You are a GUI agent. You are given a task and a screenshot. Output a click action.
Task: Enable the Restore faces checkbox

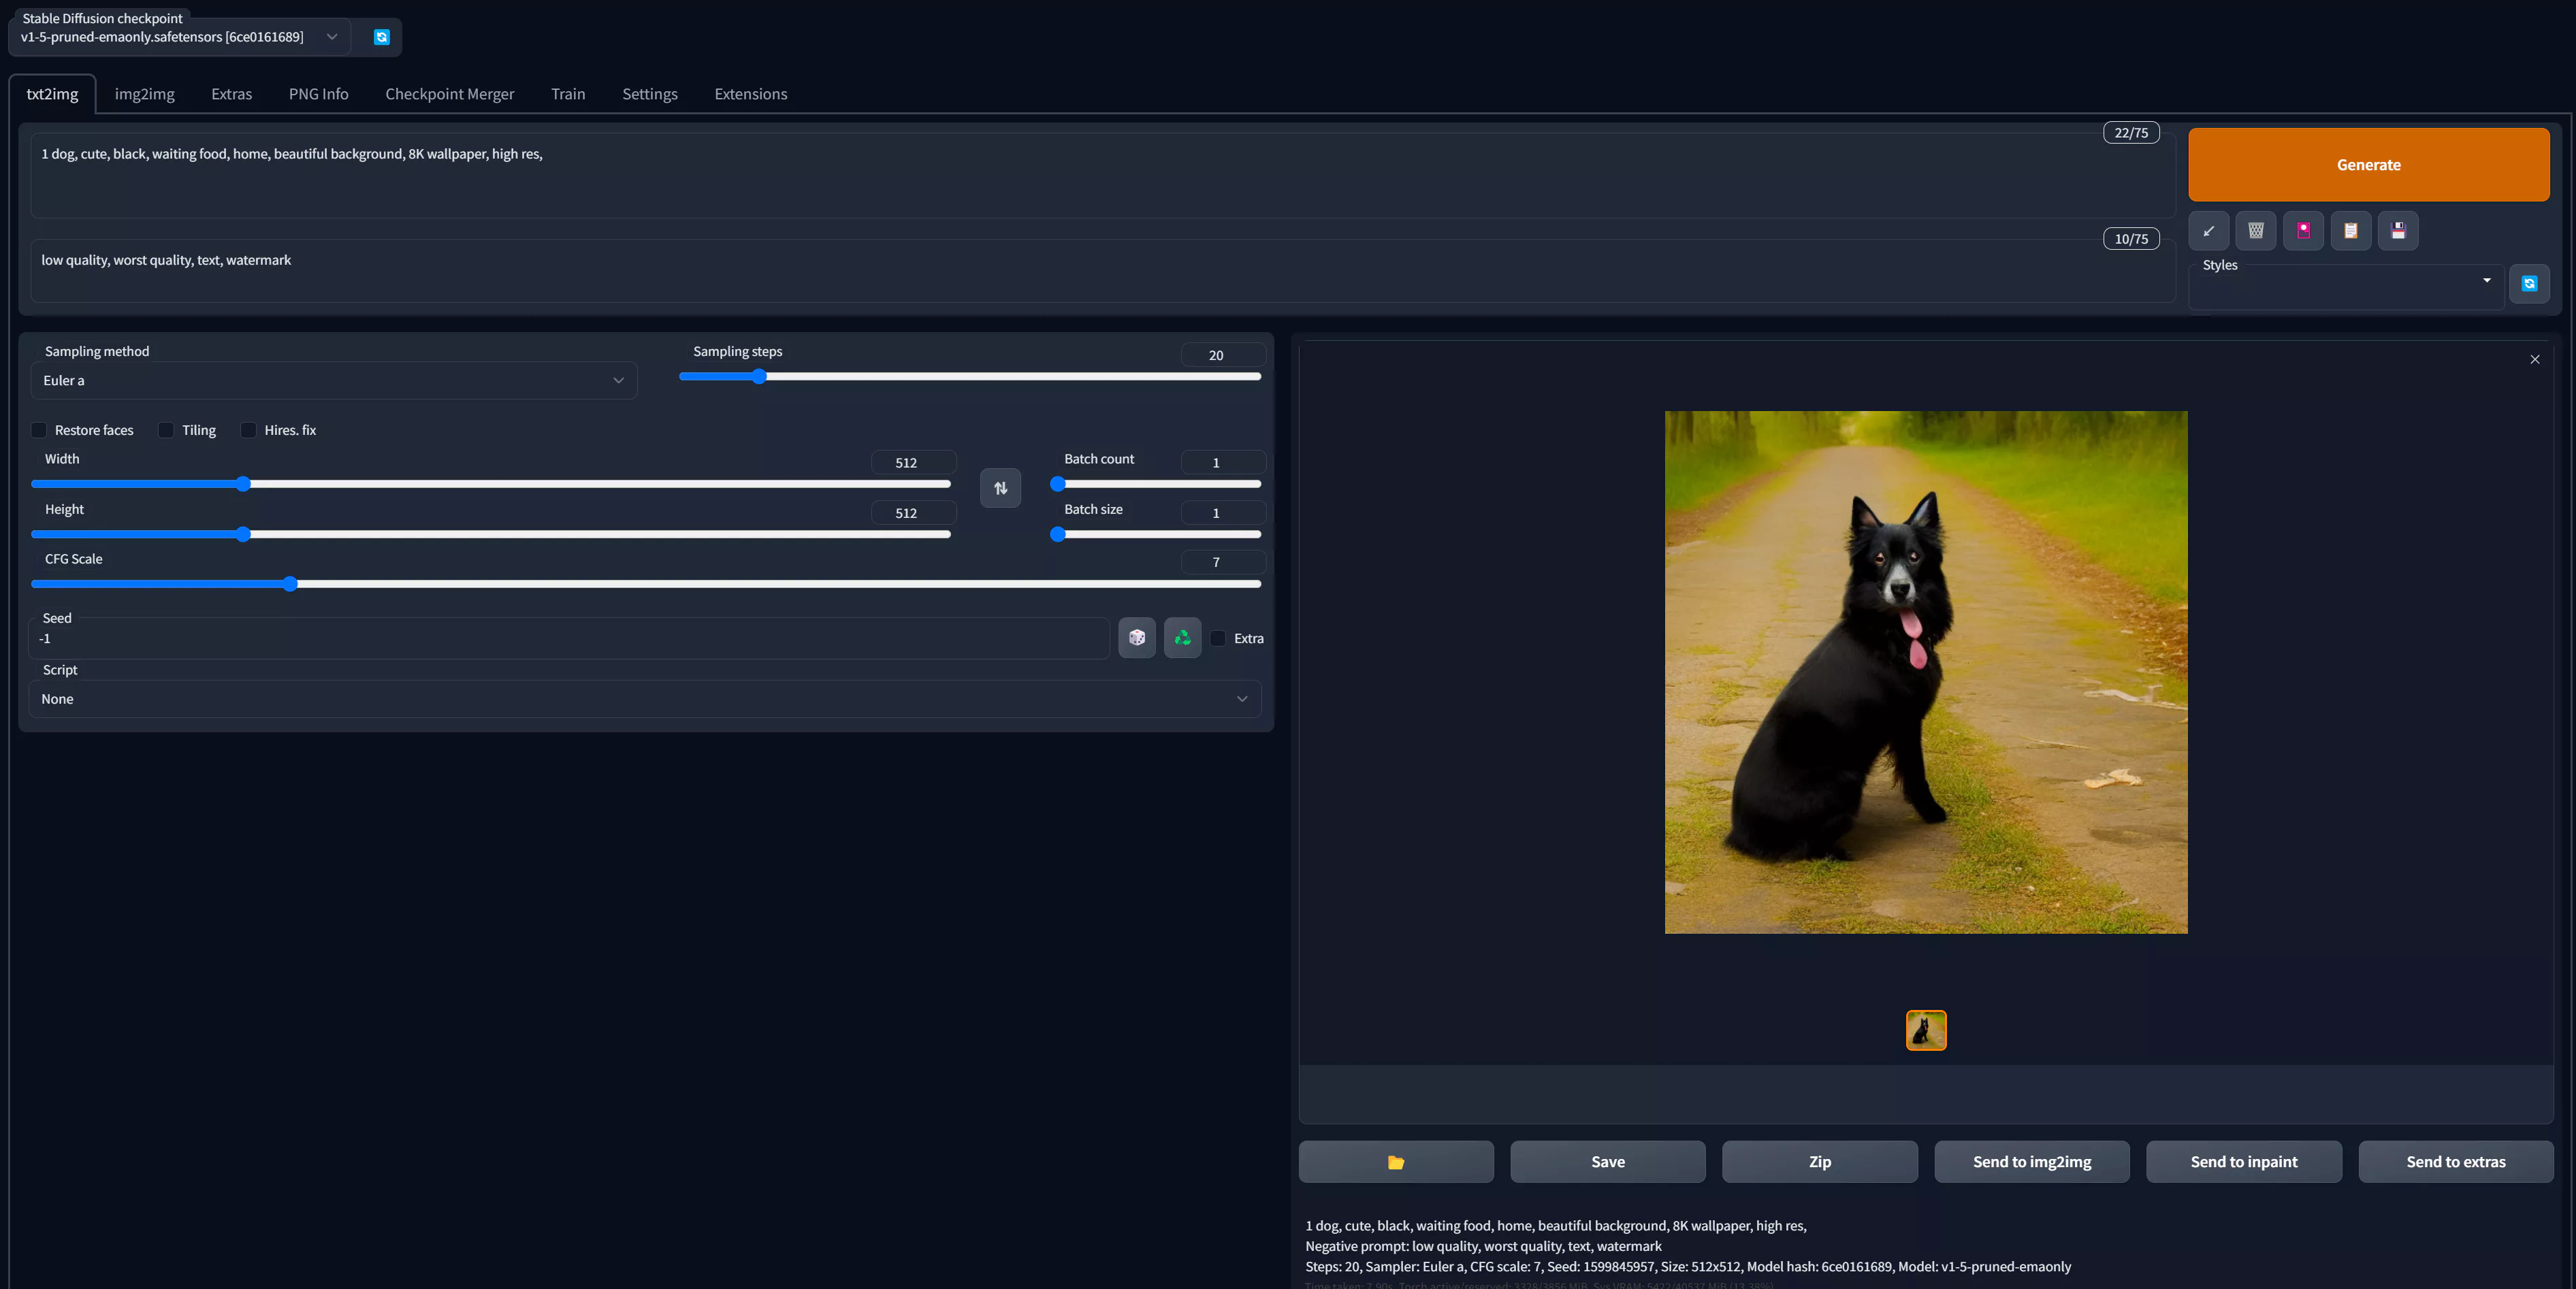click(x=39, y=430)
